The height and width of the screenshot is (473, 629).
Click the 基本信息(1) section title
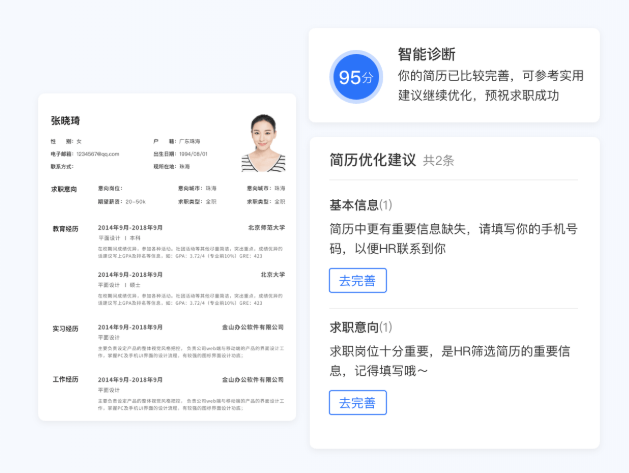point(361,205)
